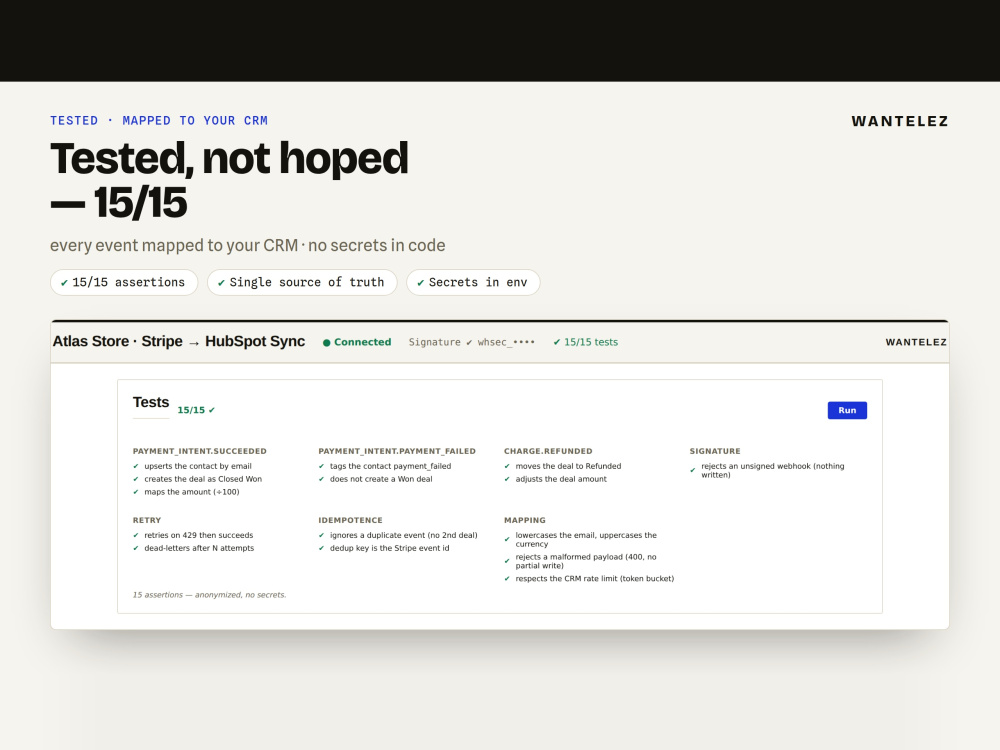Click 'lowercases the email, uppercases the currency' text
This screenshot has width=1000, height=750.
pos(586,540)
